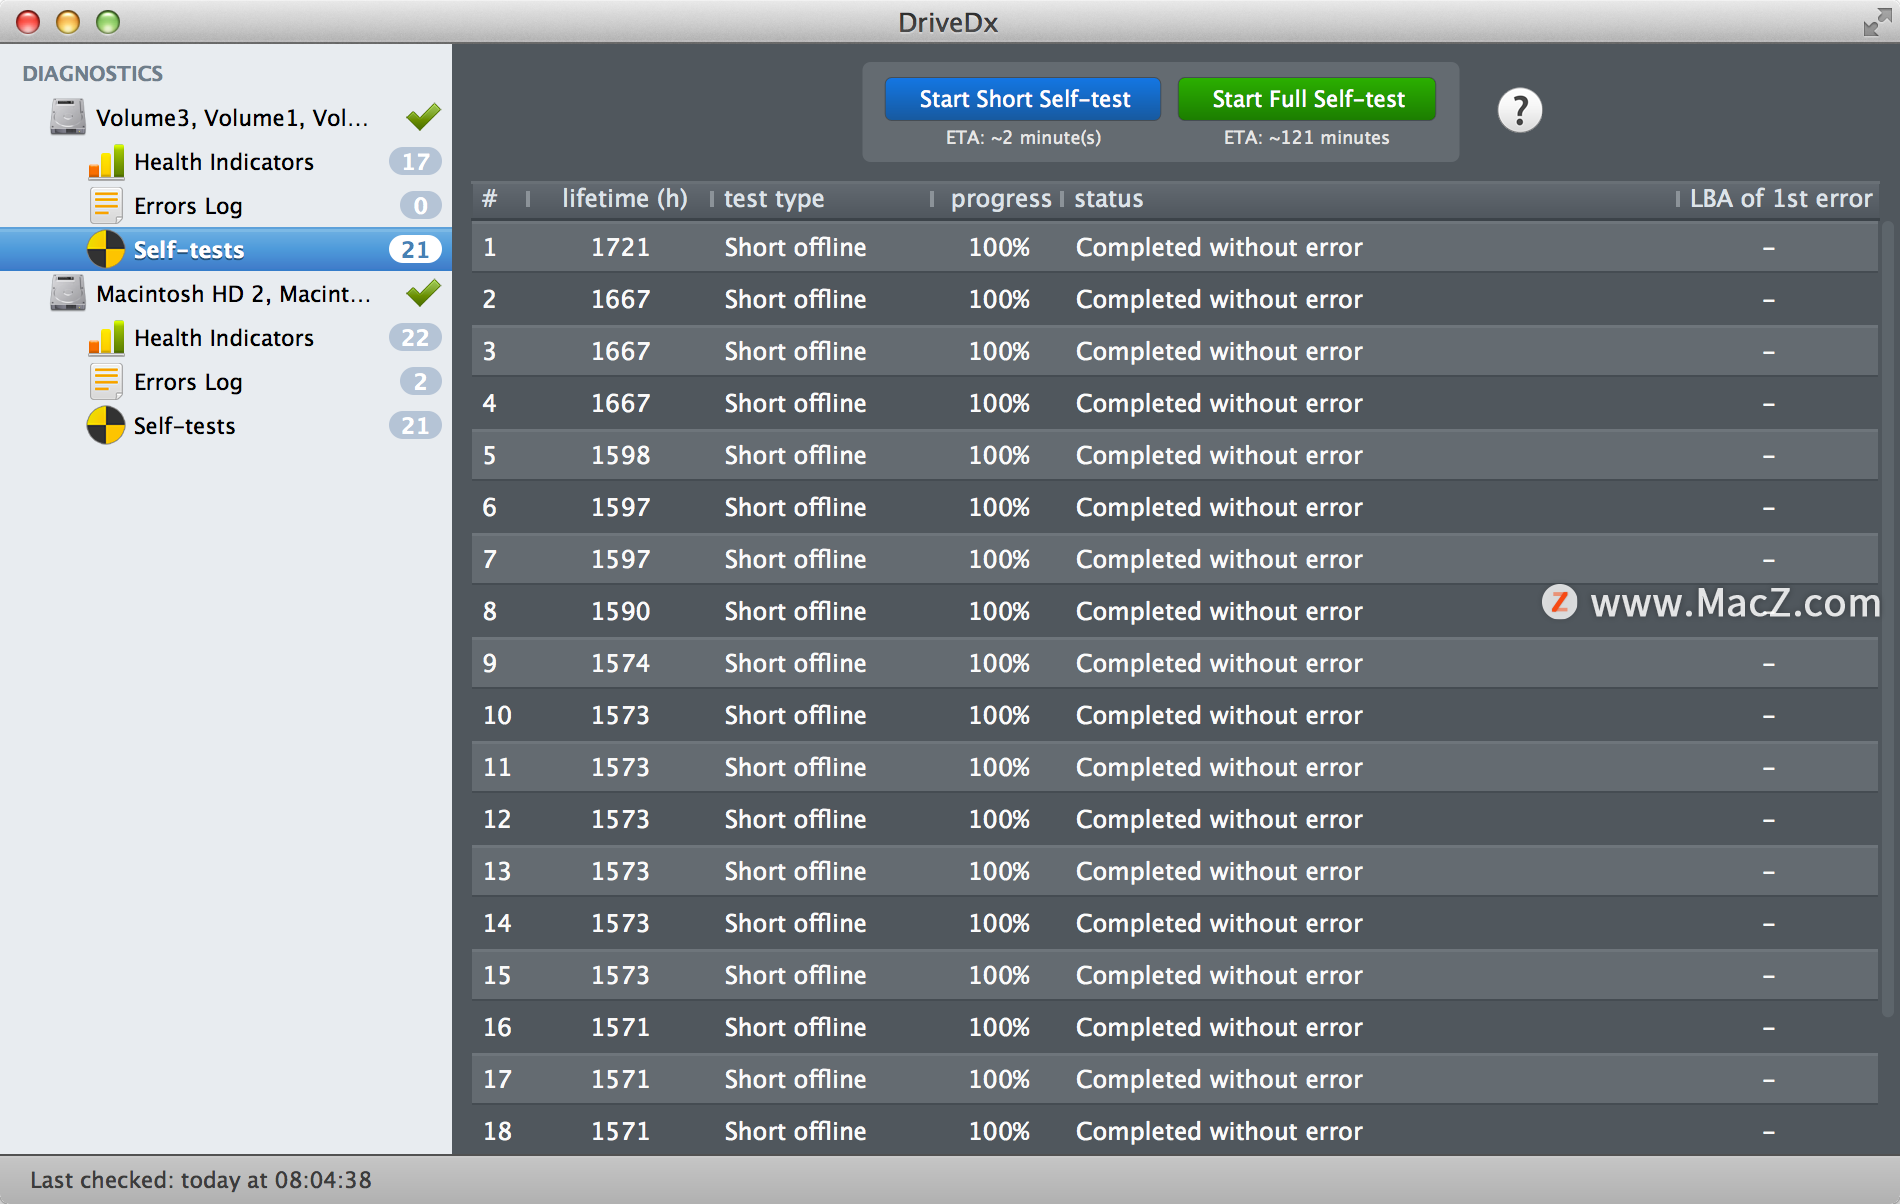1900x1204 pixels.
Task: Open Errors Log for Volume3 drive
Action: (x=226, y=205)
